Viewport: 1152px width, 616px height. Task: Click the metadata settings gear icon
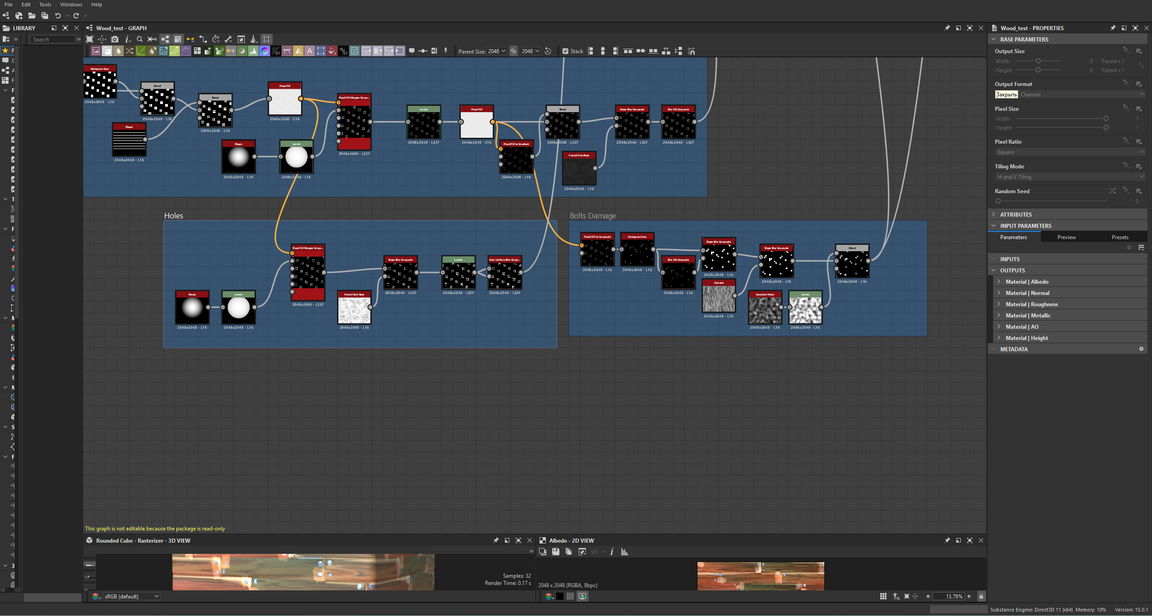[1141, 349]
